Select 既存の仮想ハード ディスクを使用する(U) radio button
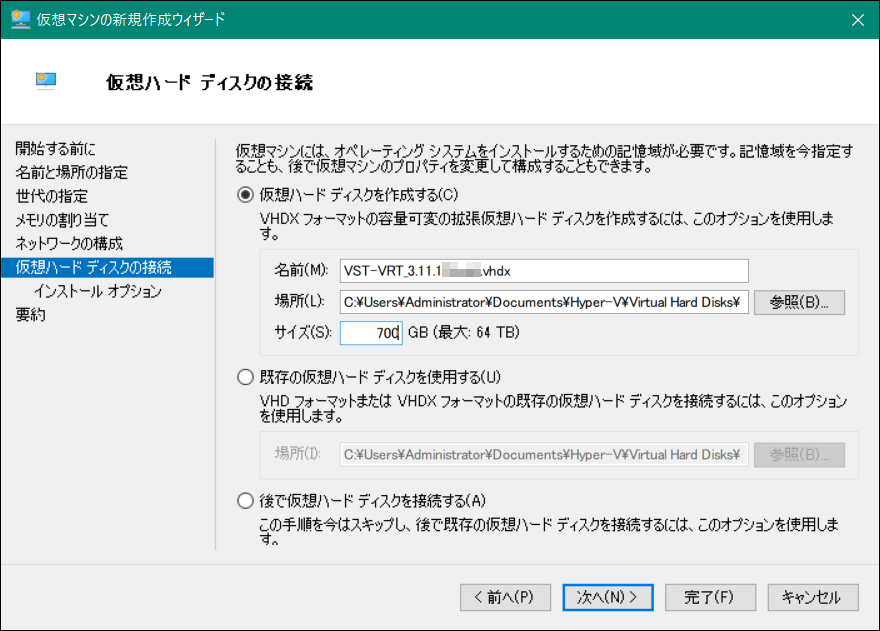The height and width of the screenshot is (631, 880). (x=245, y=377)
